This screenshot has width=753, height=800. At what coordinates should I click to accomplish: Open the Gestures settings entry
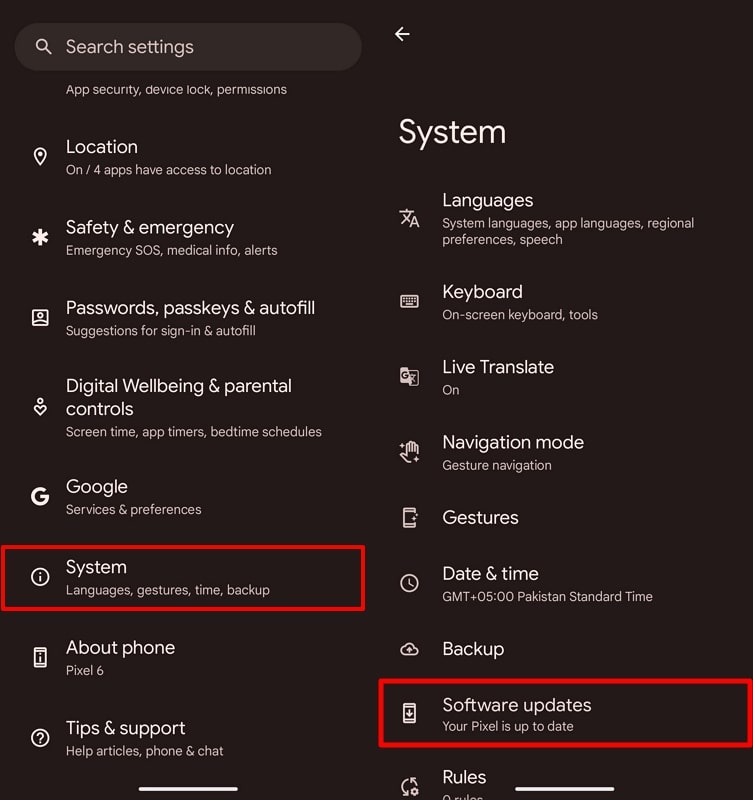tap(480, 517)
